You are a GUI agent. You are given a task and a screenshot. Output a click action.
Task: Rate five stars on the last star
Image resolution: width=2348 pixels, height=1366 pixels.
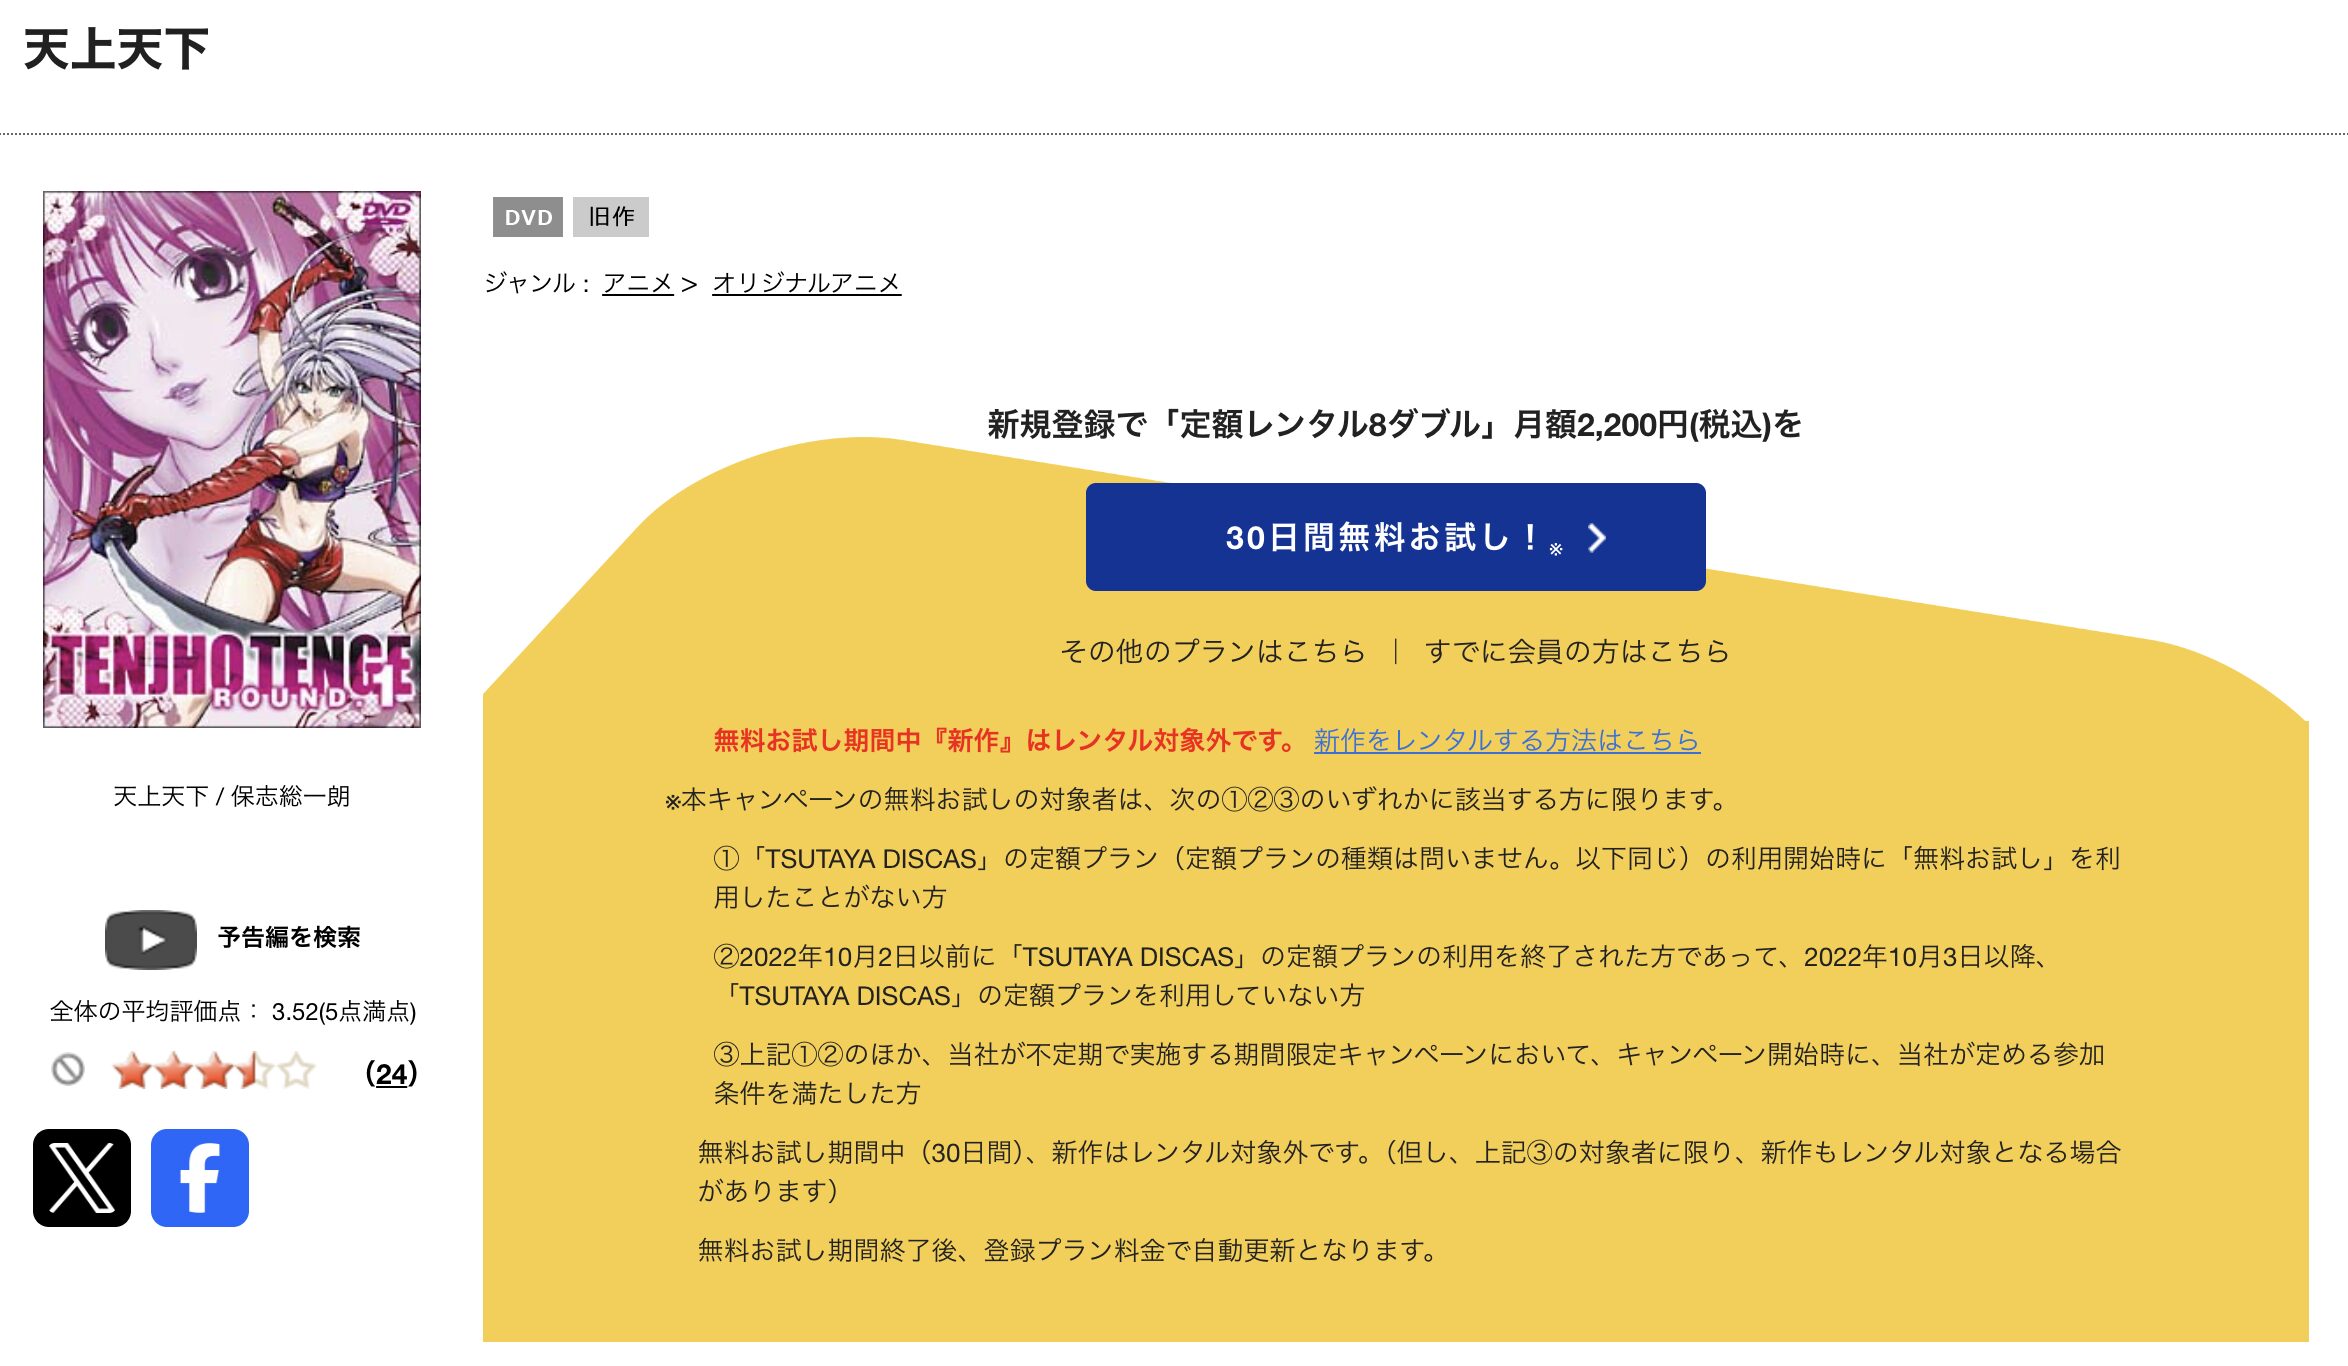click(x=296, y=1071)
